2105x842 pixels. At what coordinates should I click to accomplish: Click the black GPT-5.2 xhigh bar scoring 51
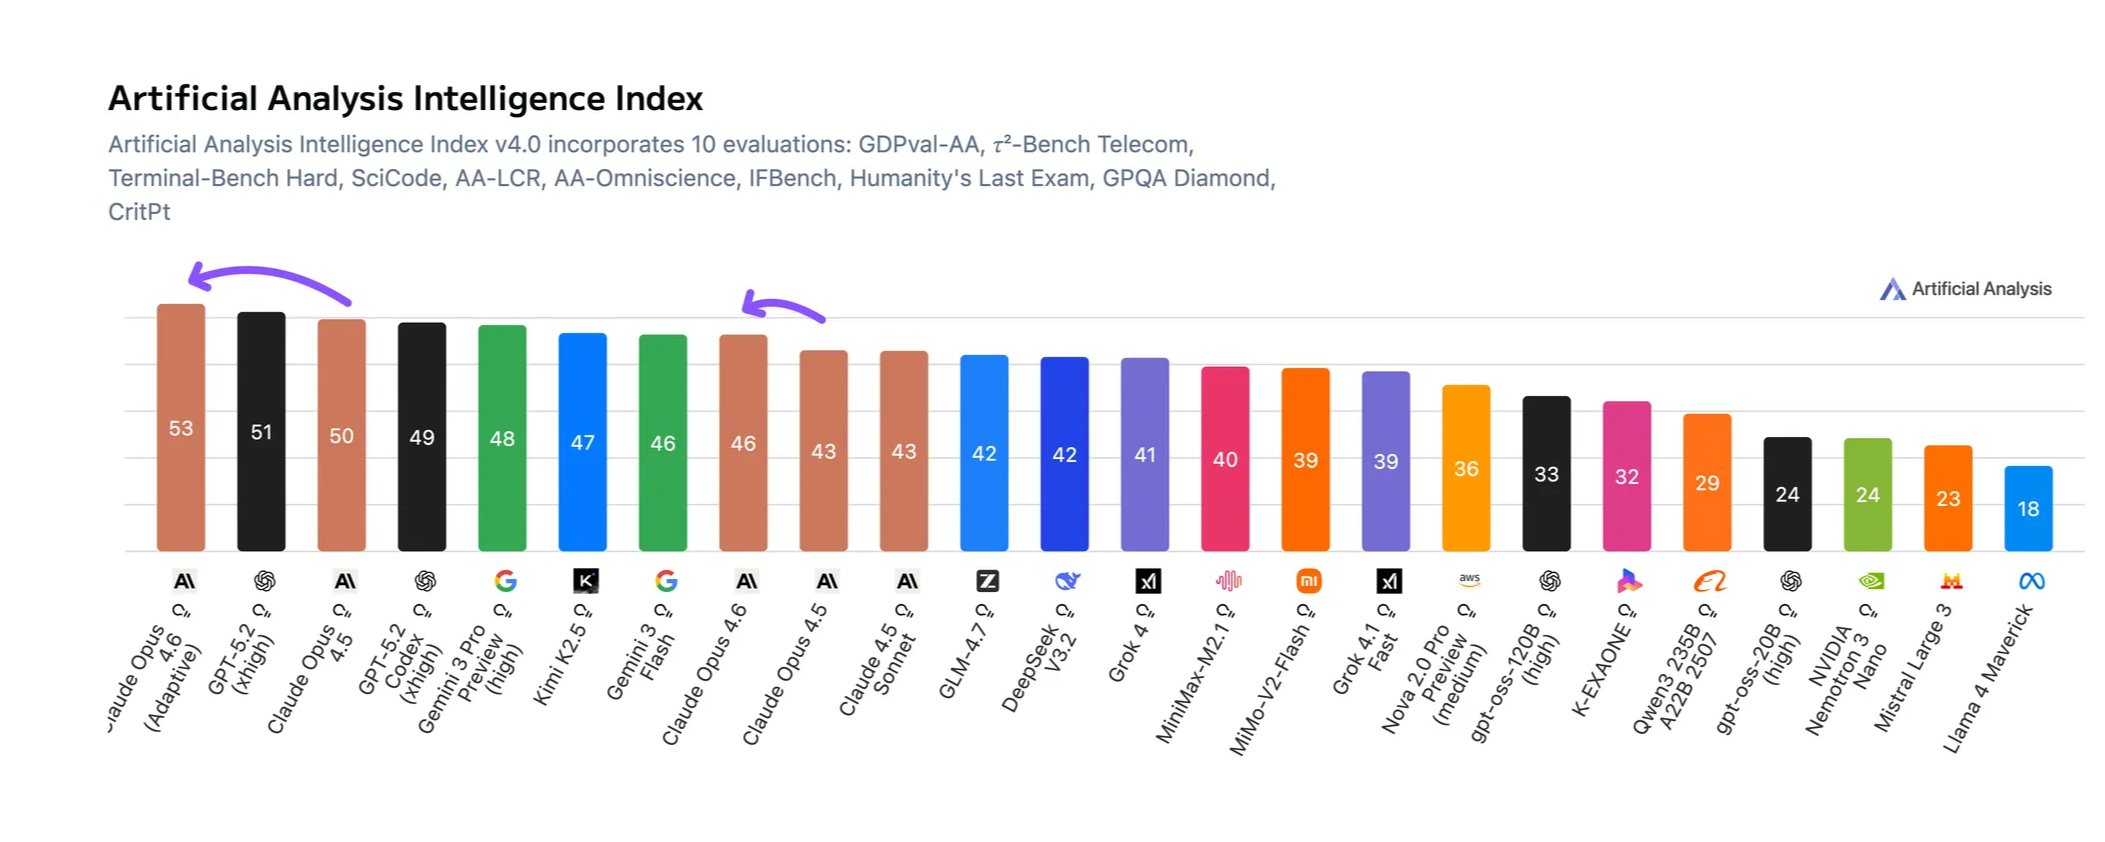(x=261, y=431)
